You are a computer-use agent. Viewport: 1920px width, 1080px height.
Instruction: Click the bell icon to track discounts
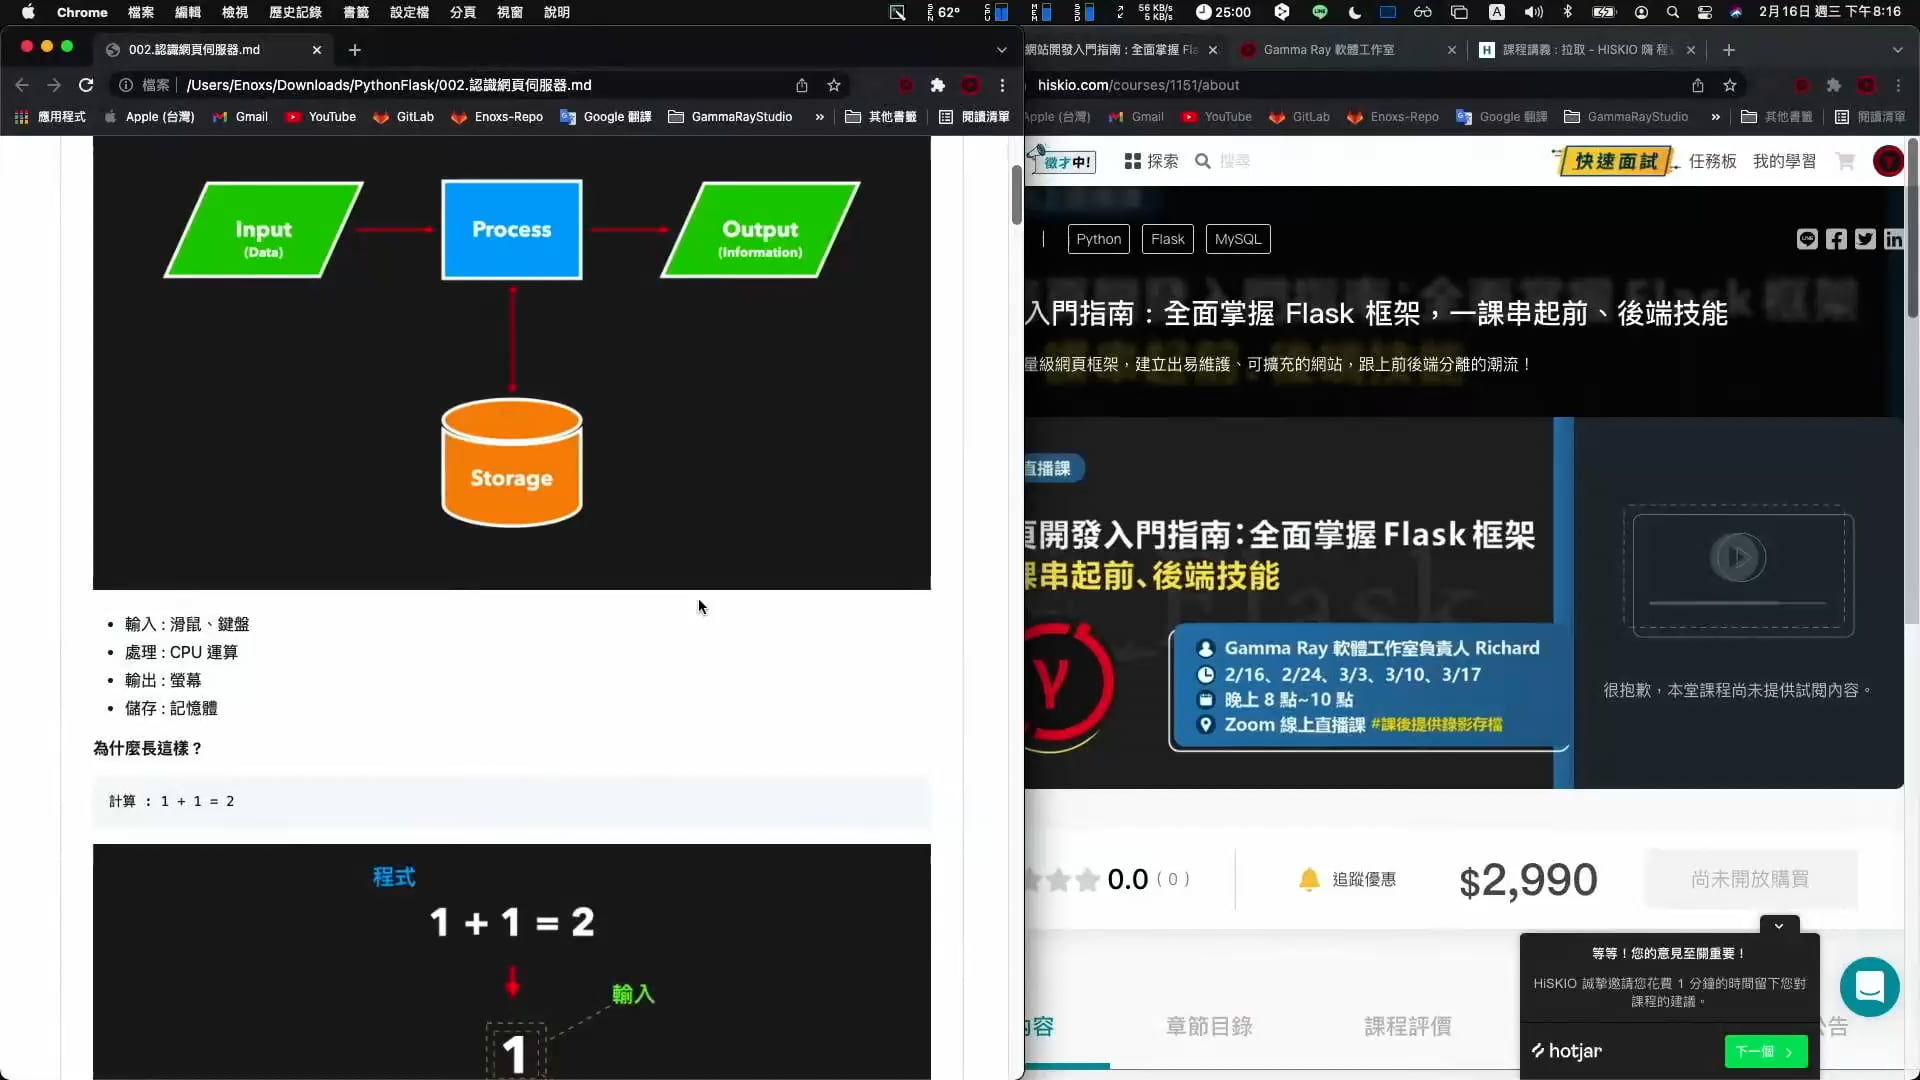click(x=1309, y=879)
